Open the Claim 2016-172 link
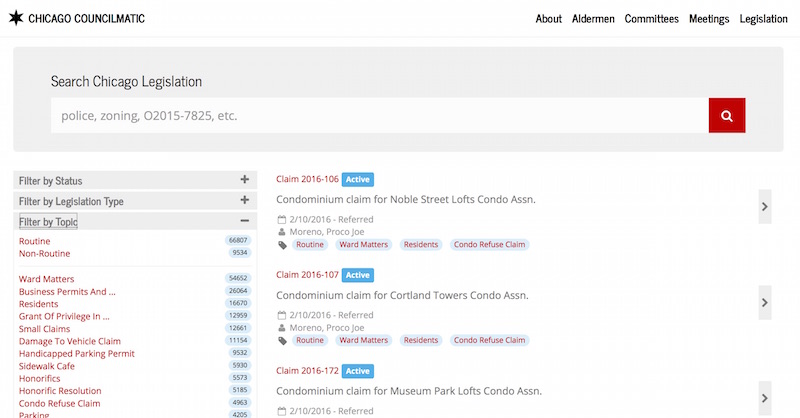800x418 pixels. 307,371
